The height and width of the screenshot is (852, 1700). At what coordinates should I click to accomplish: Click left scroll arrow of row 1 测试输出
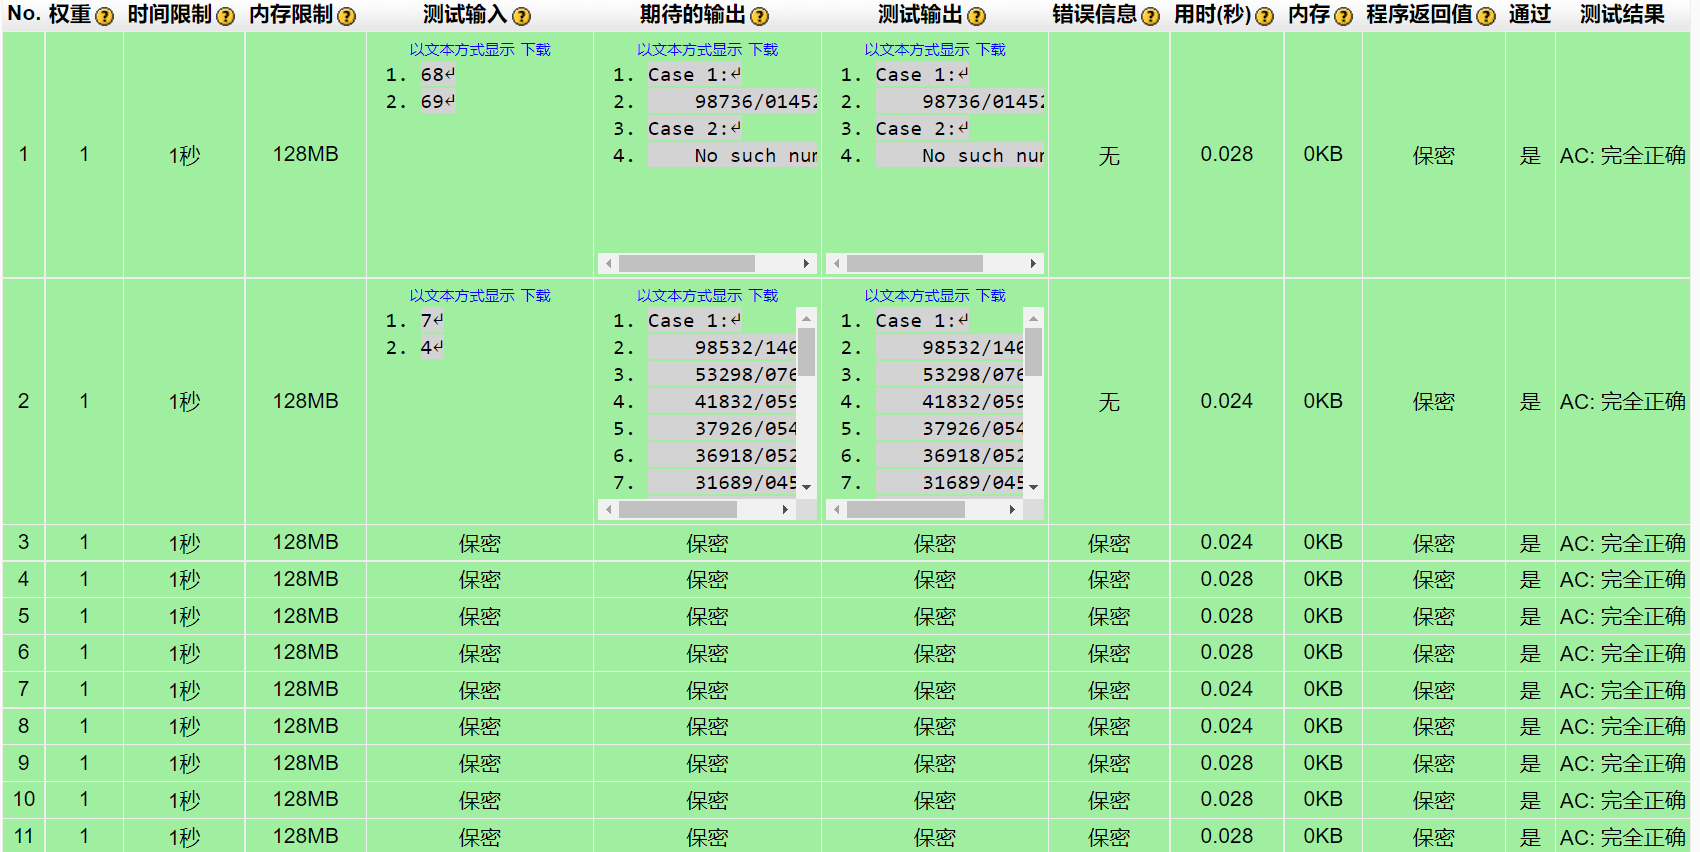[x=836, y=264]
